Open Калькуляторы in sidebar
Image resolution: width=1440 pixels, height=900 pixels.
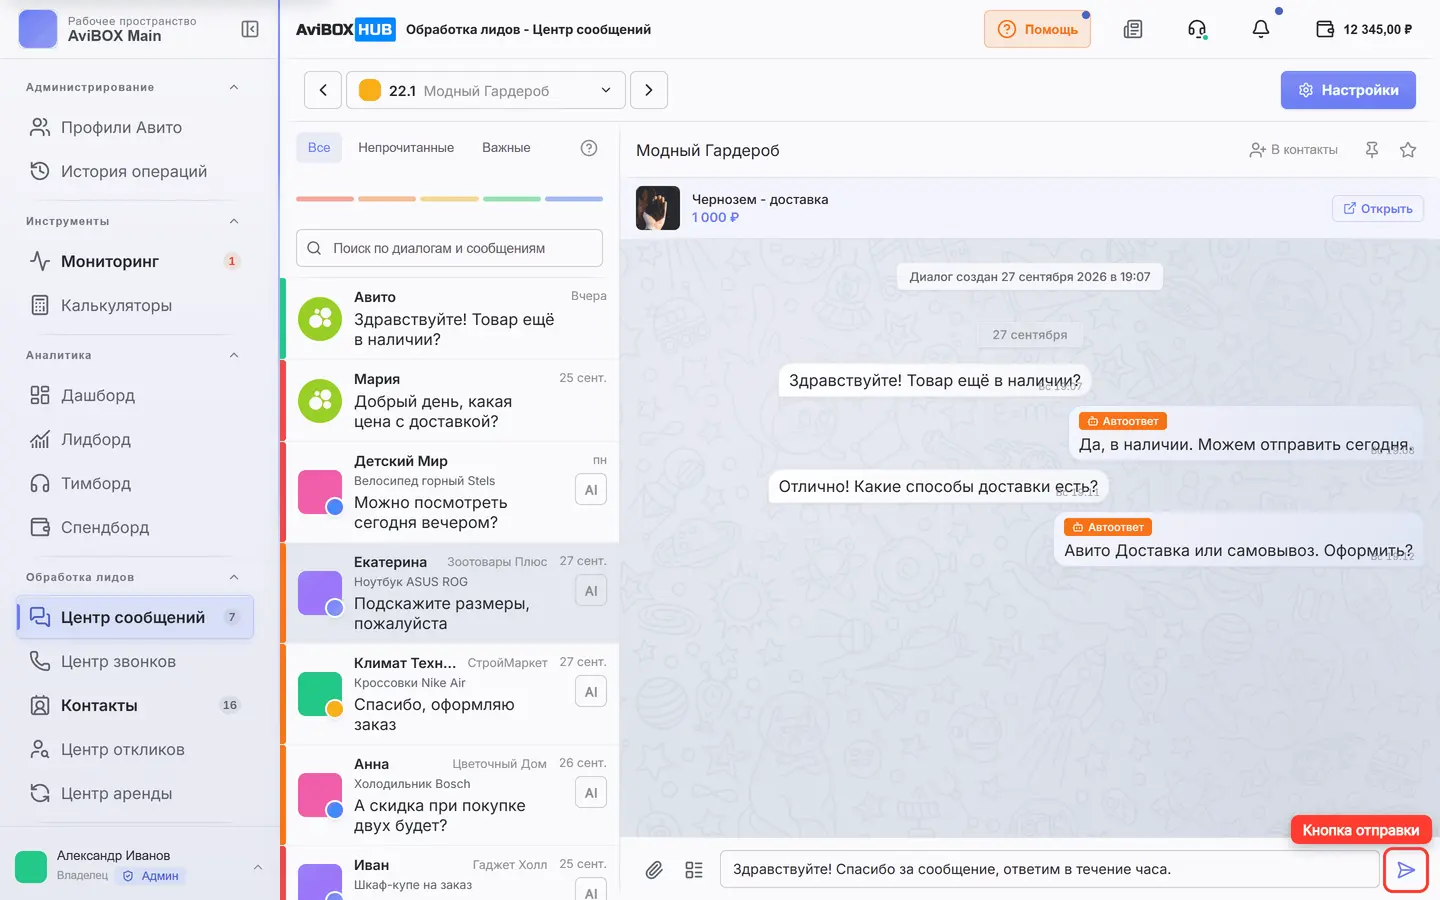click(x=136, y=305)
